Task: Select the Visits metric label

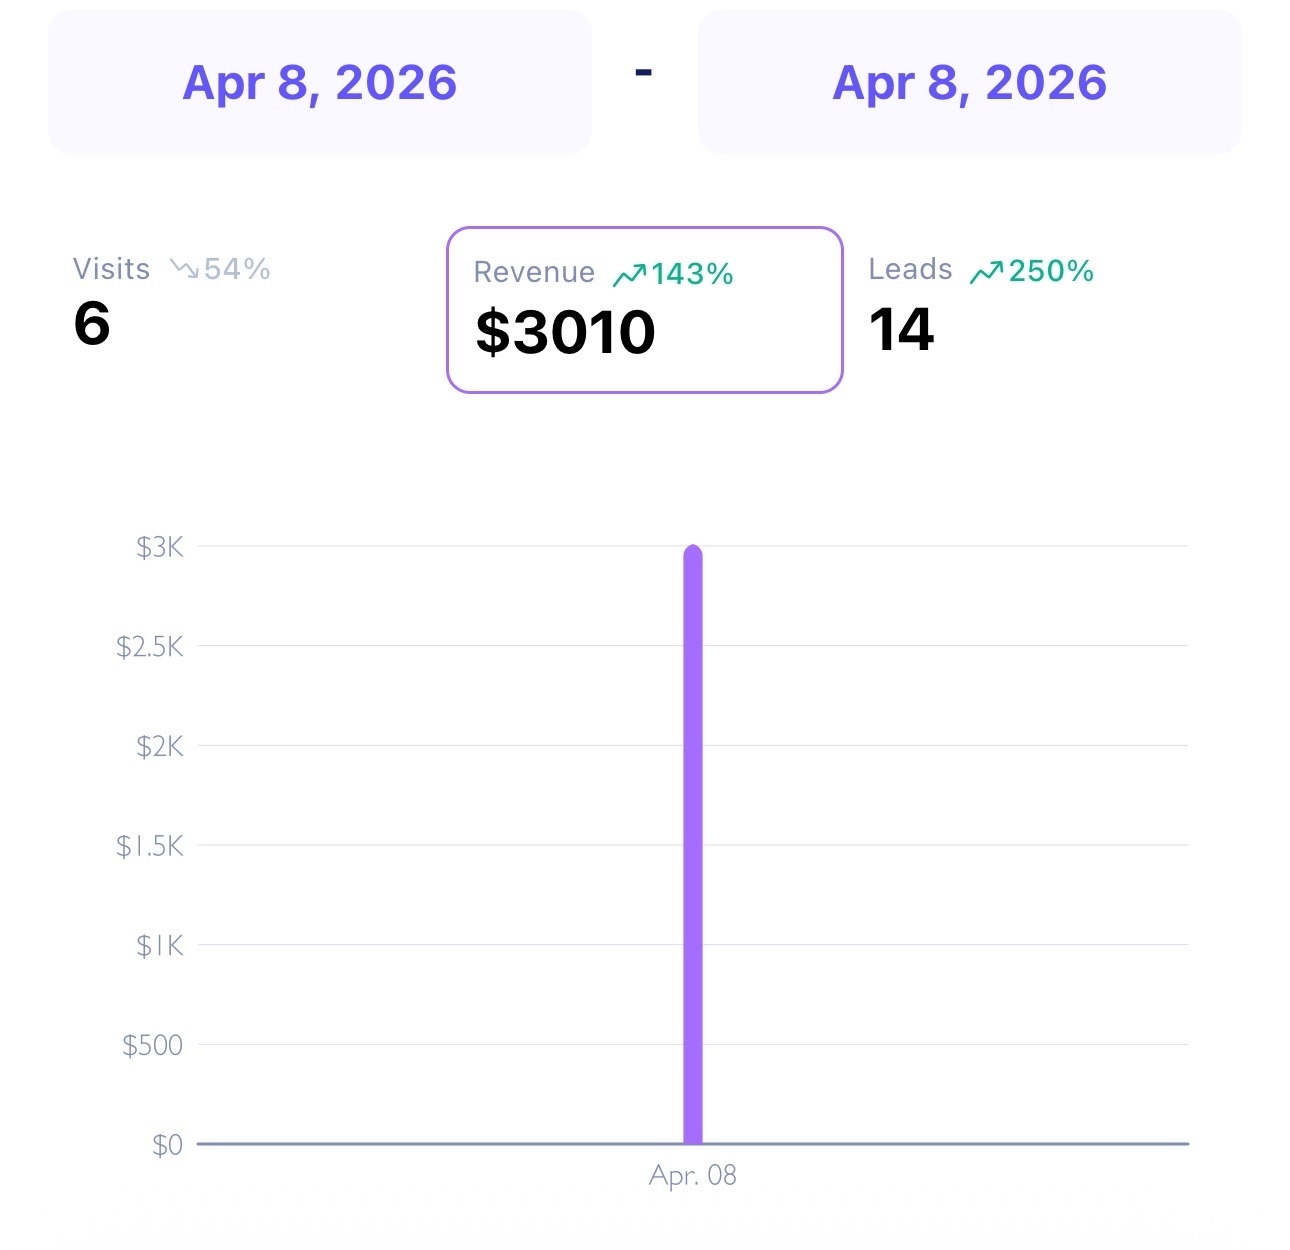Action: (x=111, y=269)
